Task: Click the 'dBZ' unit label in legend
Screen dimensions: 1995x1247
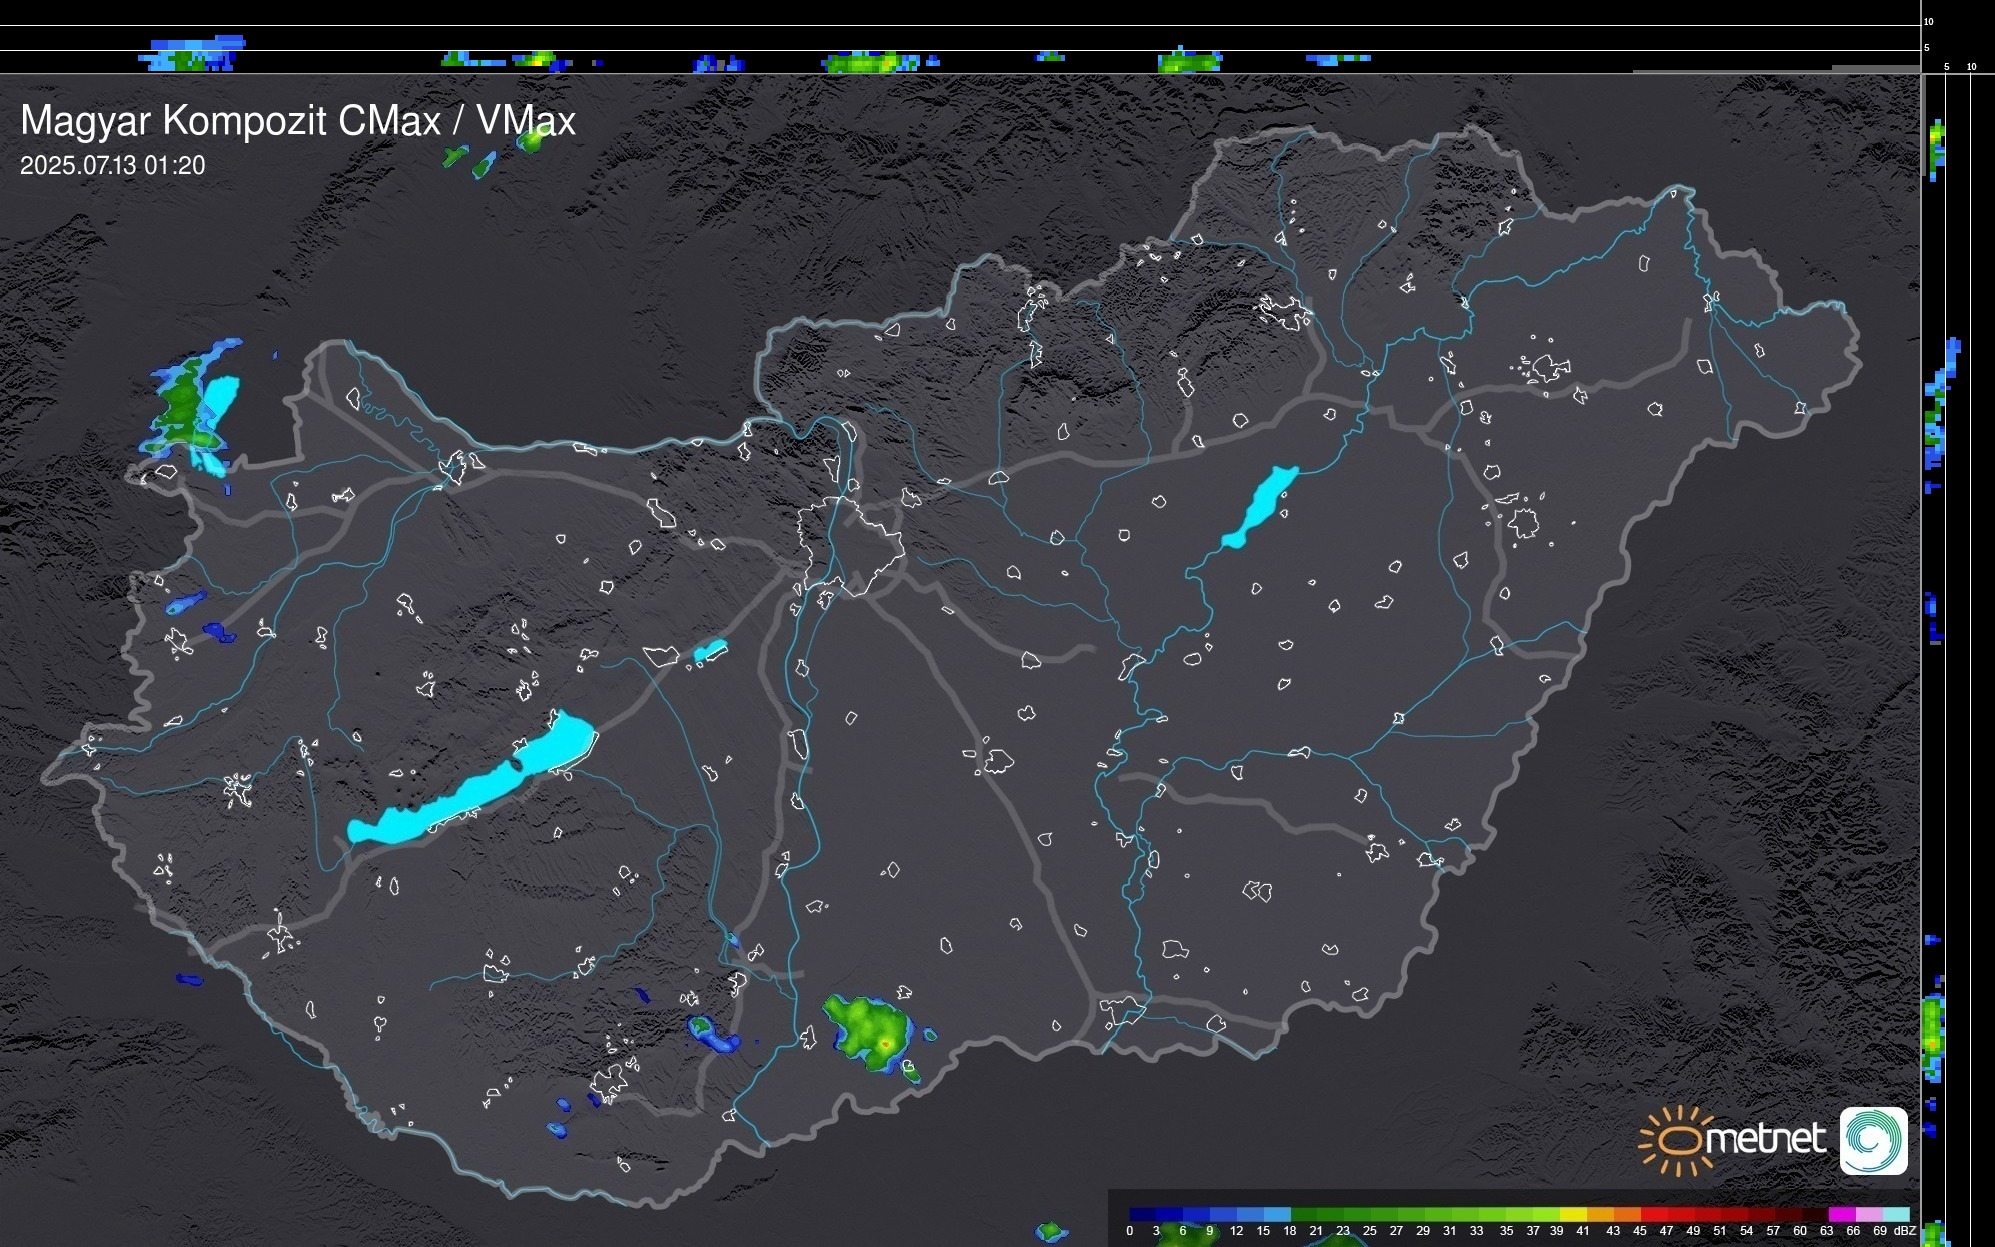Action: click(x=1904, y=1231)
